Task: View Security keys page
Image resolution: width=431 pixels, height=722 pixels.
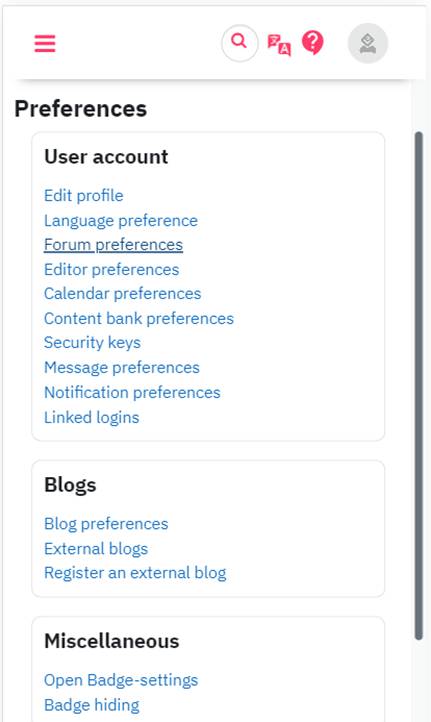Action: pos(93,343)
